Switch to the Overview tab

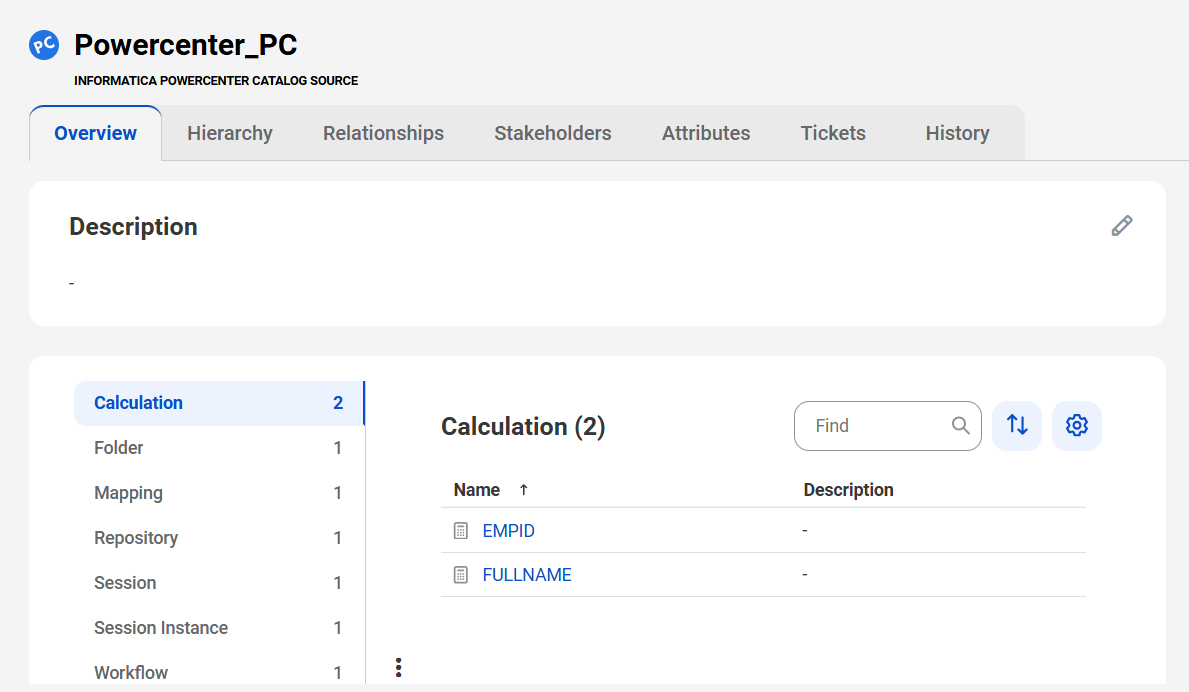[x=96, y=133]
